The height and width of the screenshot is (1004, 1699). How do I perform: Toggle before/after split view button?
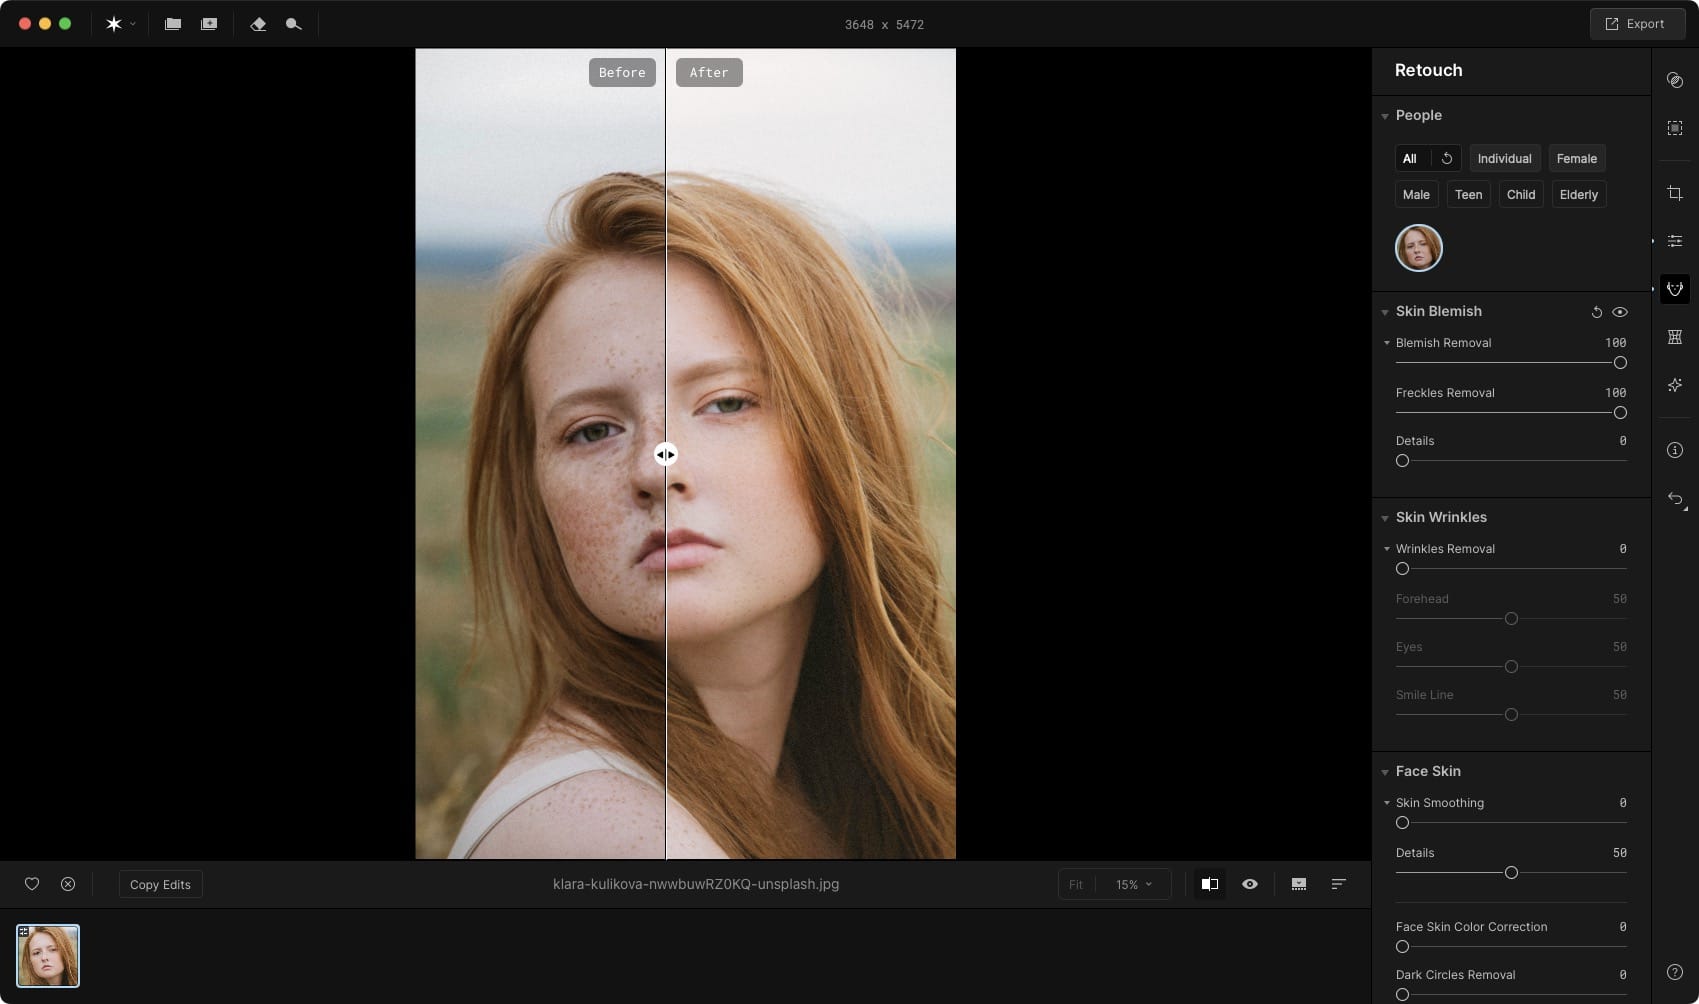(1210, 884)
